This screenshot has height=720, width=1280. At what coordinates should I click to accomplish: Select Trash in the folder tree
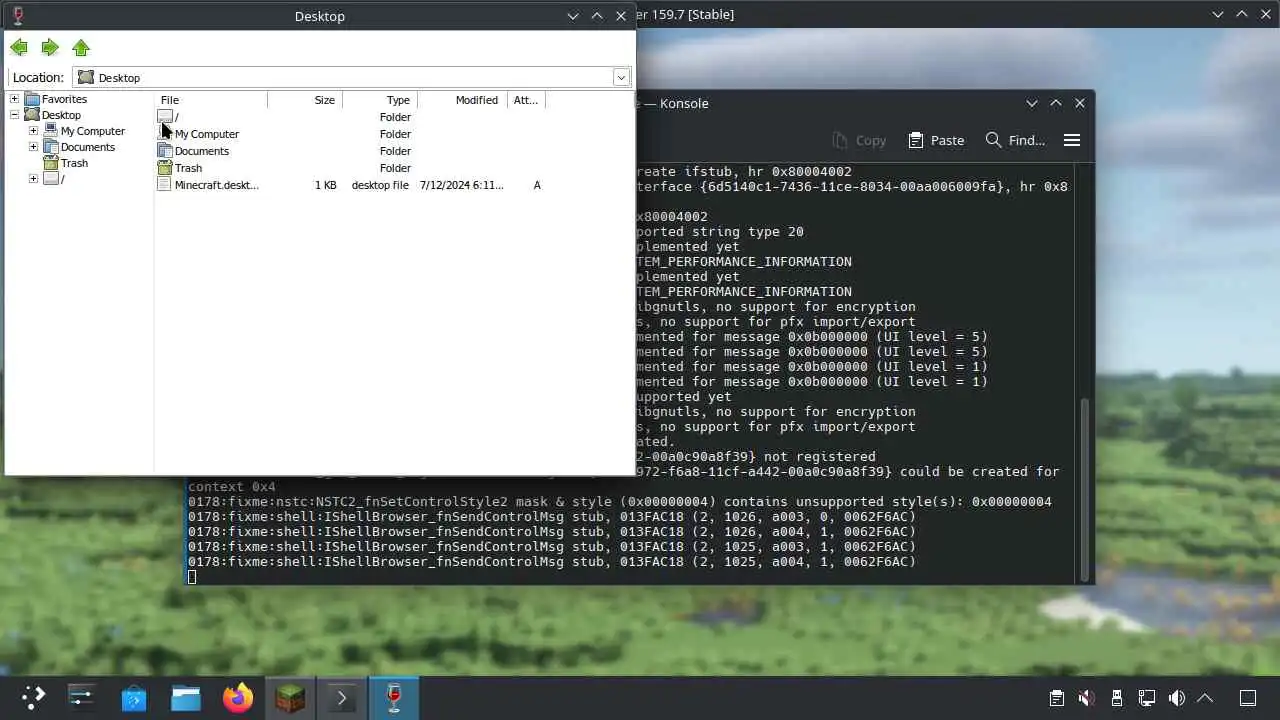coord(74,163)
